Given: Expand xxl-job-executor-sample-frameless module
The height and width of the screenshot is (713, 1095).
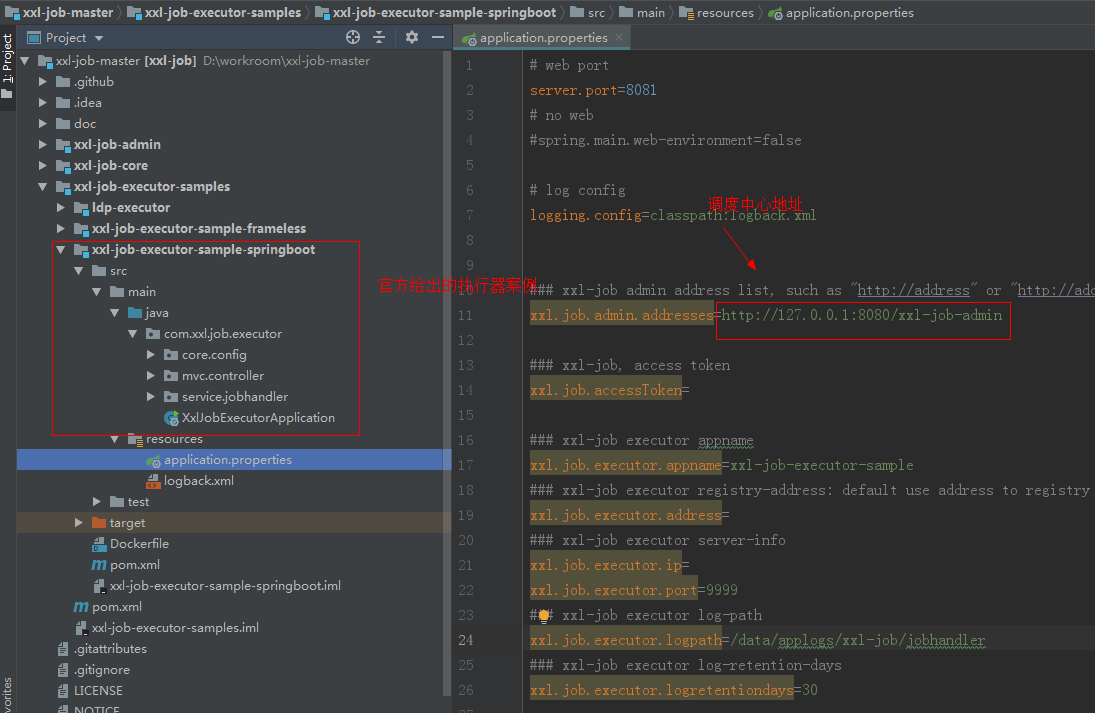Looking at the screenshot, I should (61, 228).
